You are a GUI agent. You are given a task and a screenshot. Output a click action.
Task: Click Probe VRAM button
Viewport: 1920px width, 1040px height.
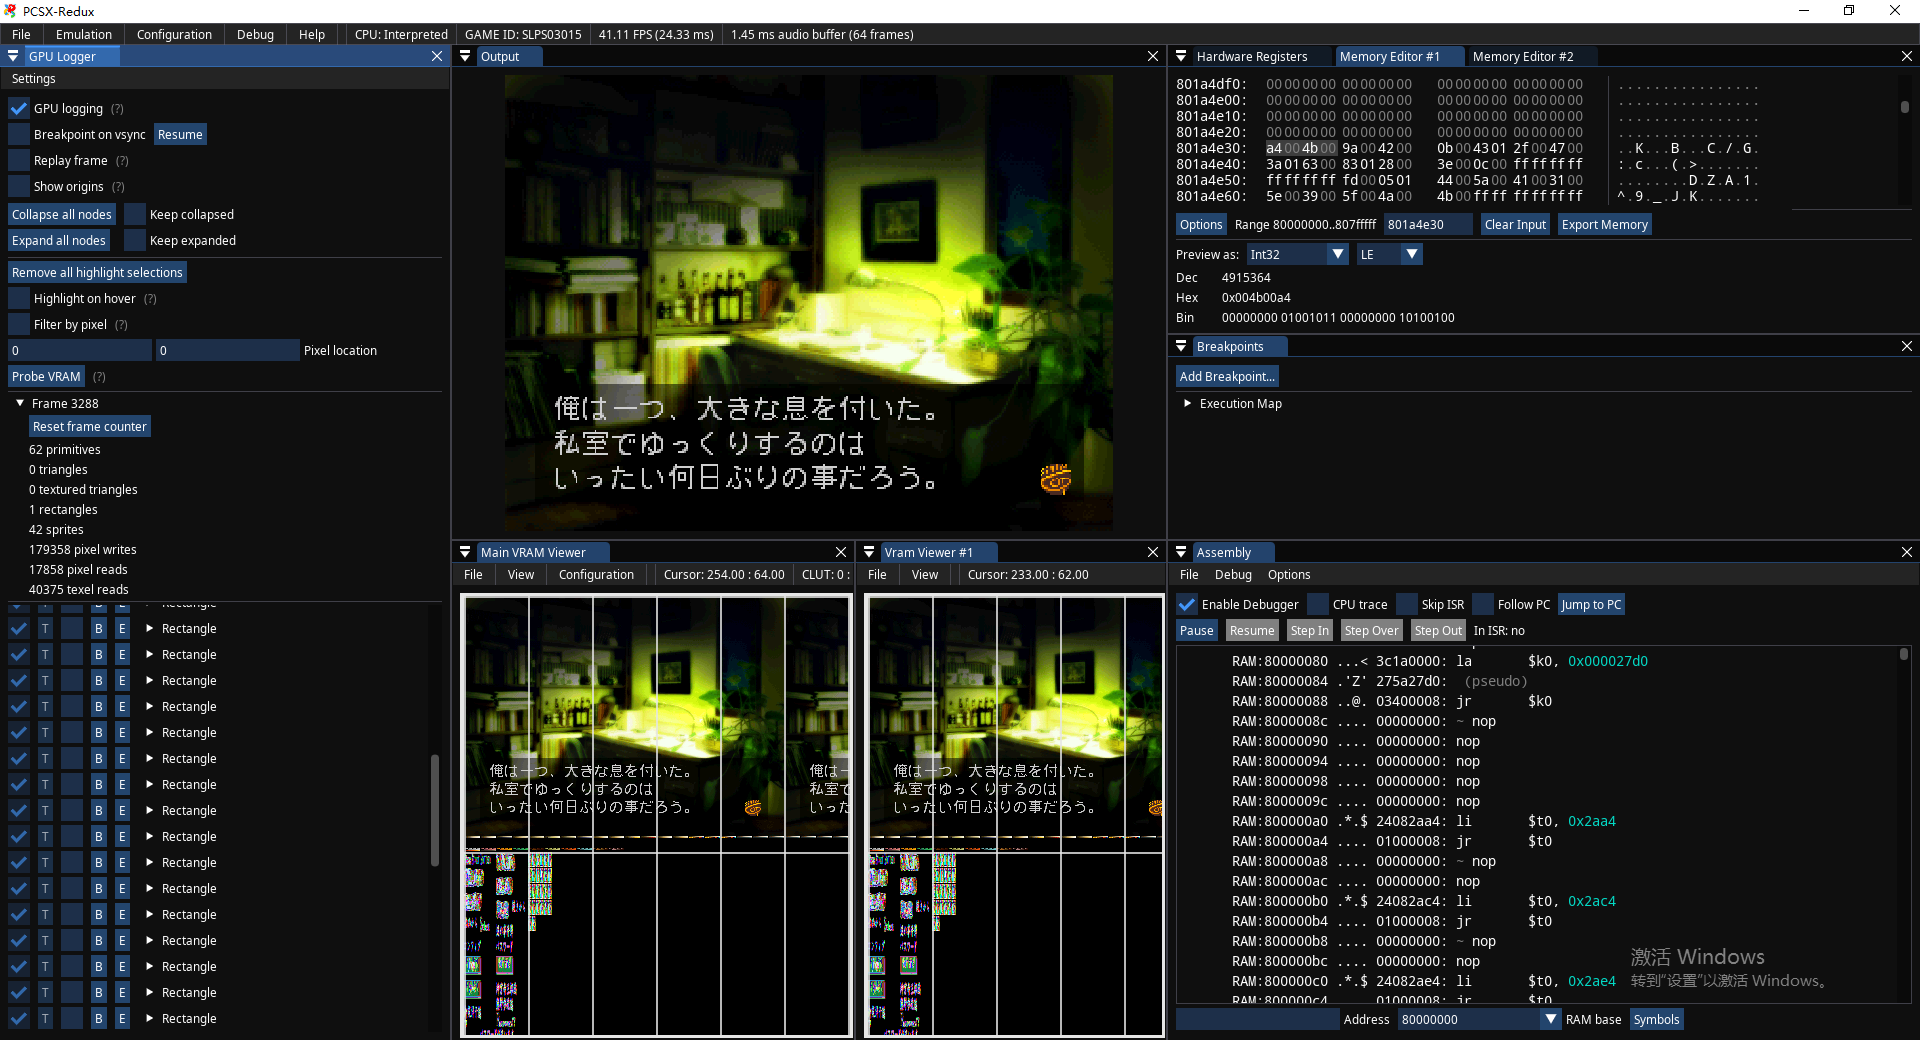point(46,377)
